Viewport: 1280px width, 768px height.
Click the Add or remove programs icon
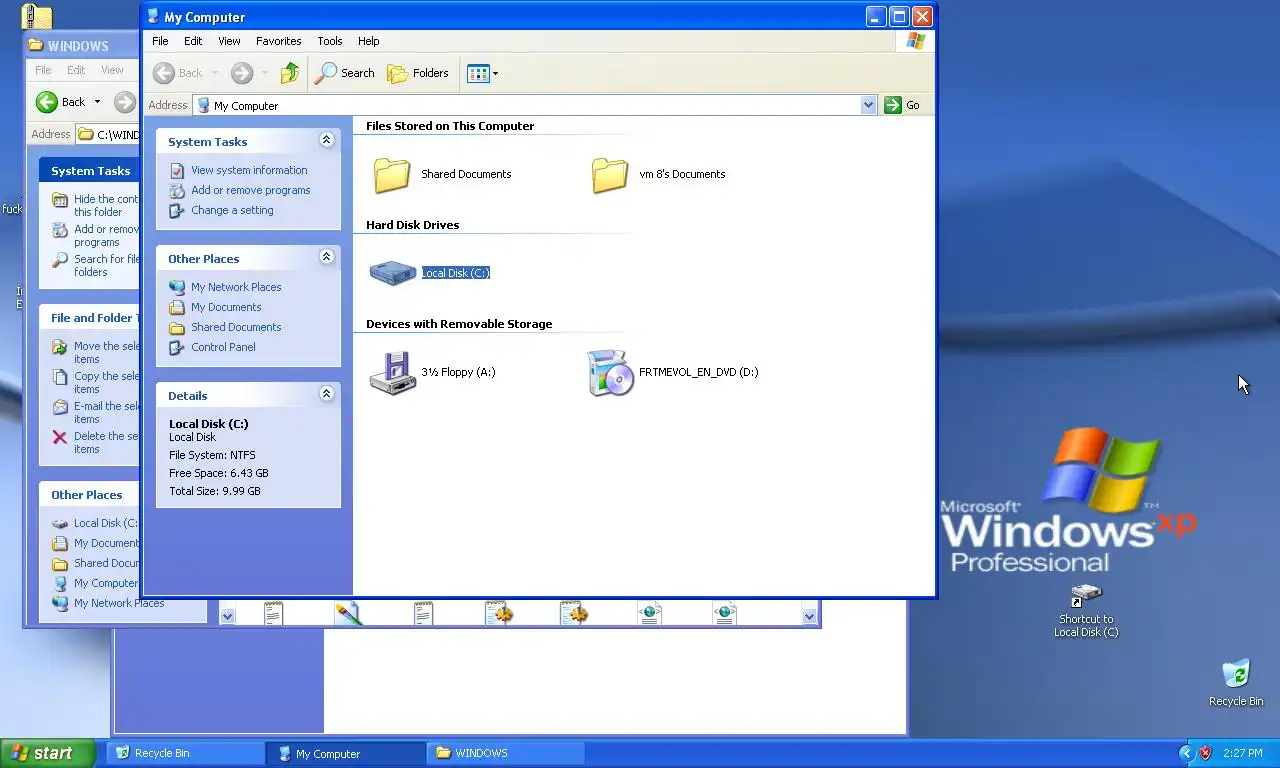point(177,190)
